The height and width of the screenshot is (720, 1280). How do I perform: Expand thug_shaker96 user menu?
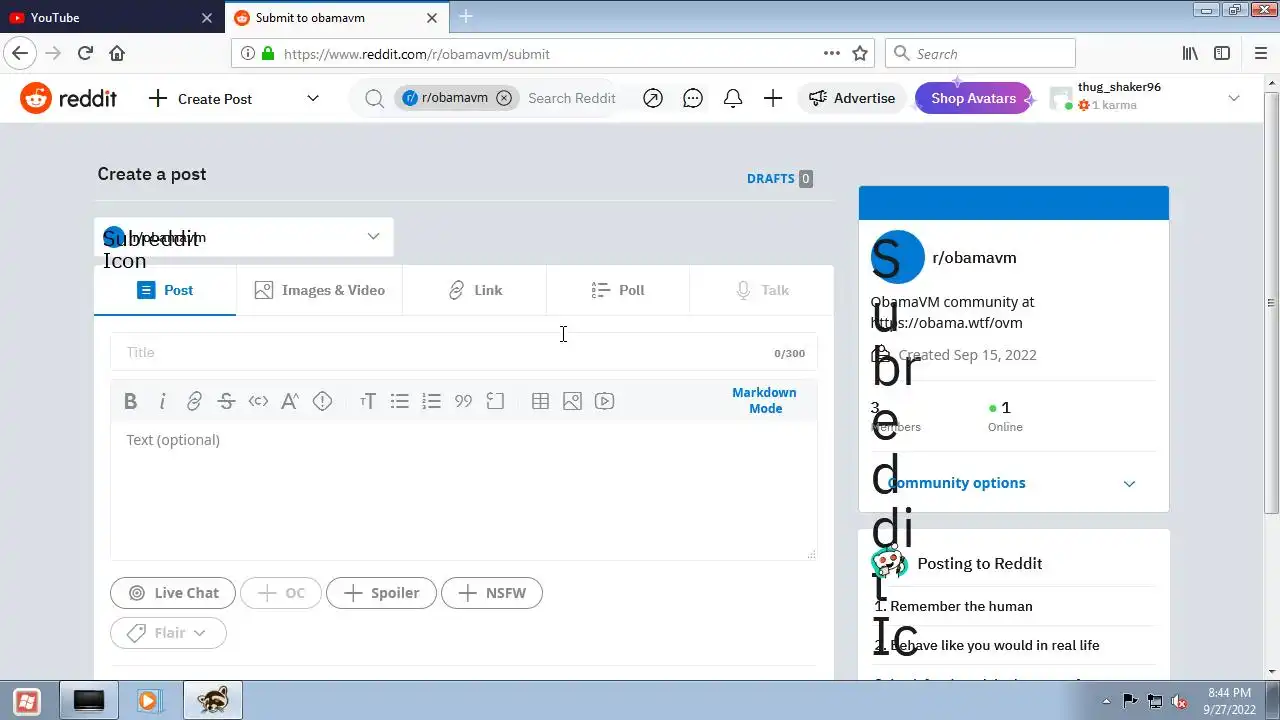[1146, 98]
